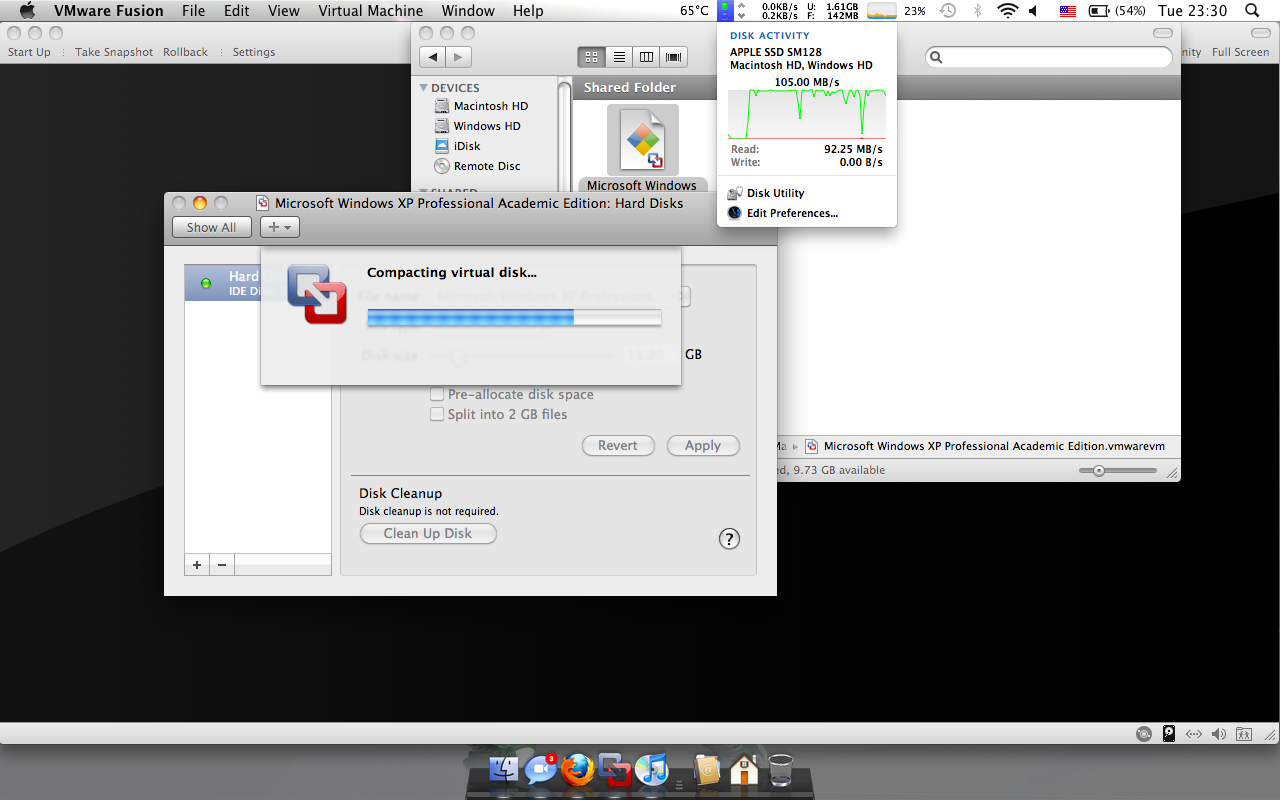Click the Wi-Fi menu bar icon
This screenshot has height=800, width=1280.
pos(1008,11)
